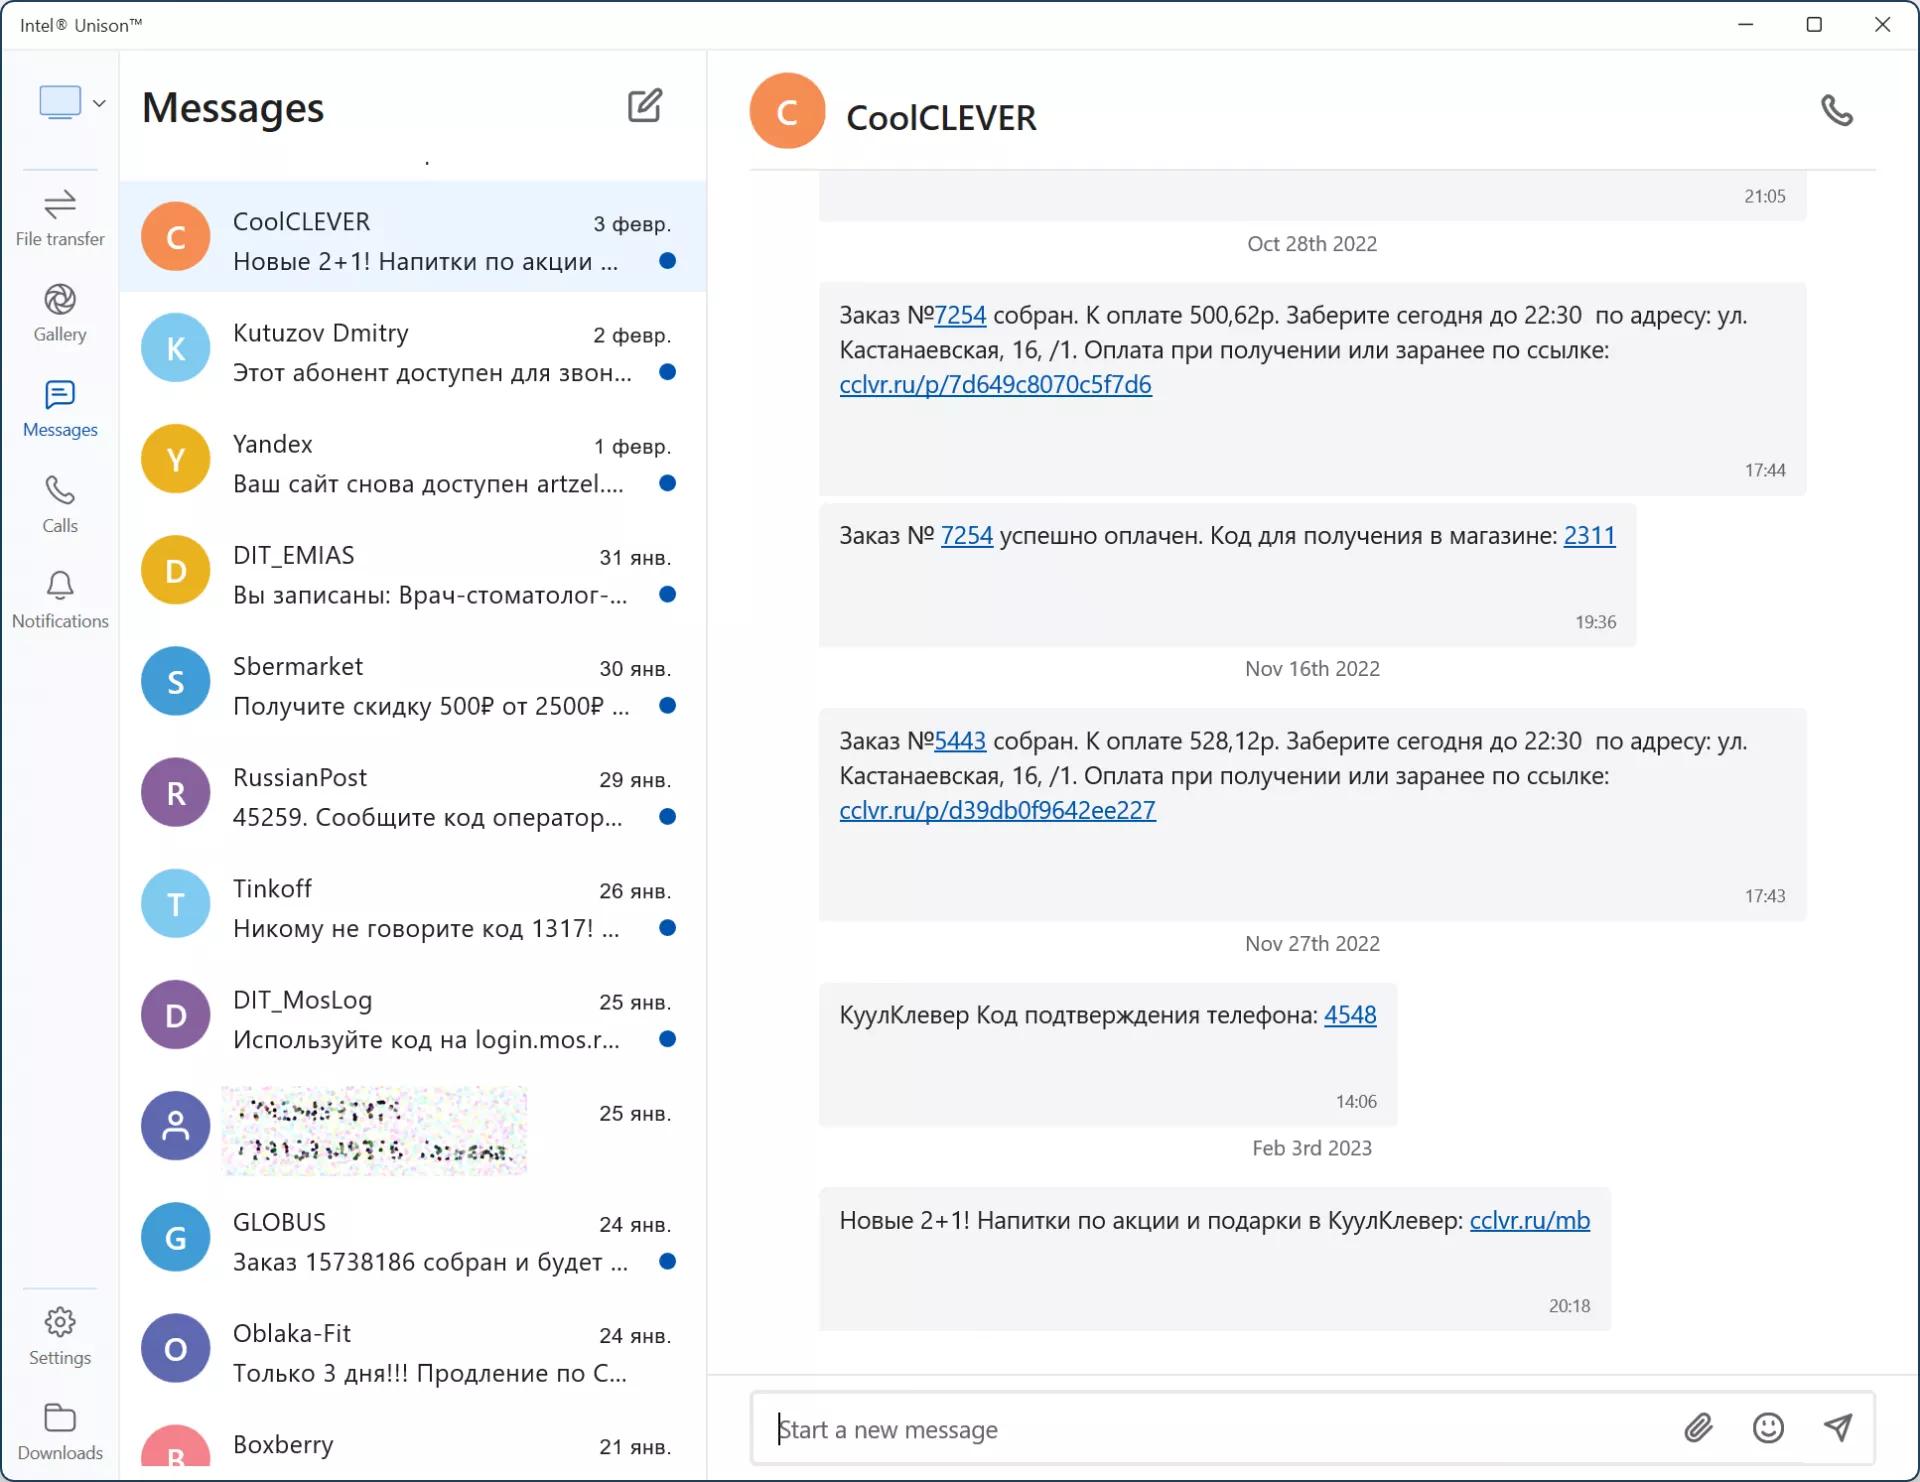This screenshot has width=1920, height=1482.
Task: Select the Yandex conversation avatar
Action: tap(176, 459)
